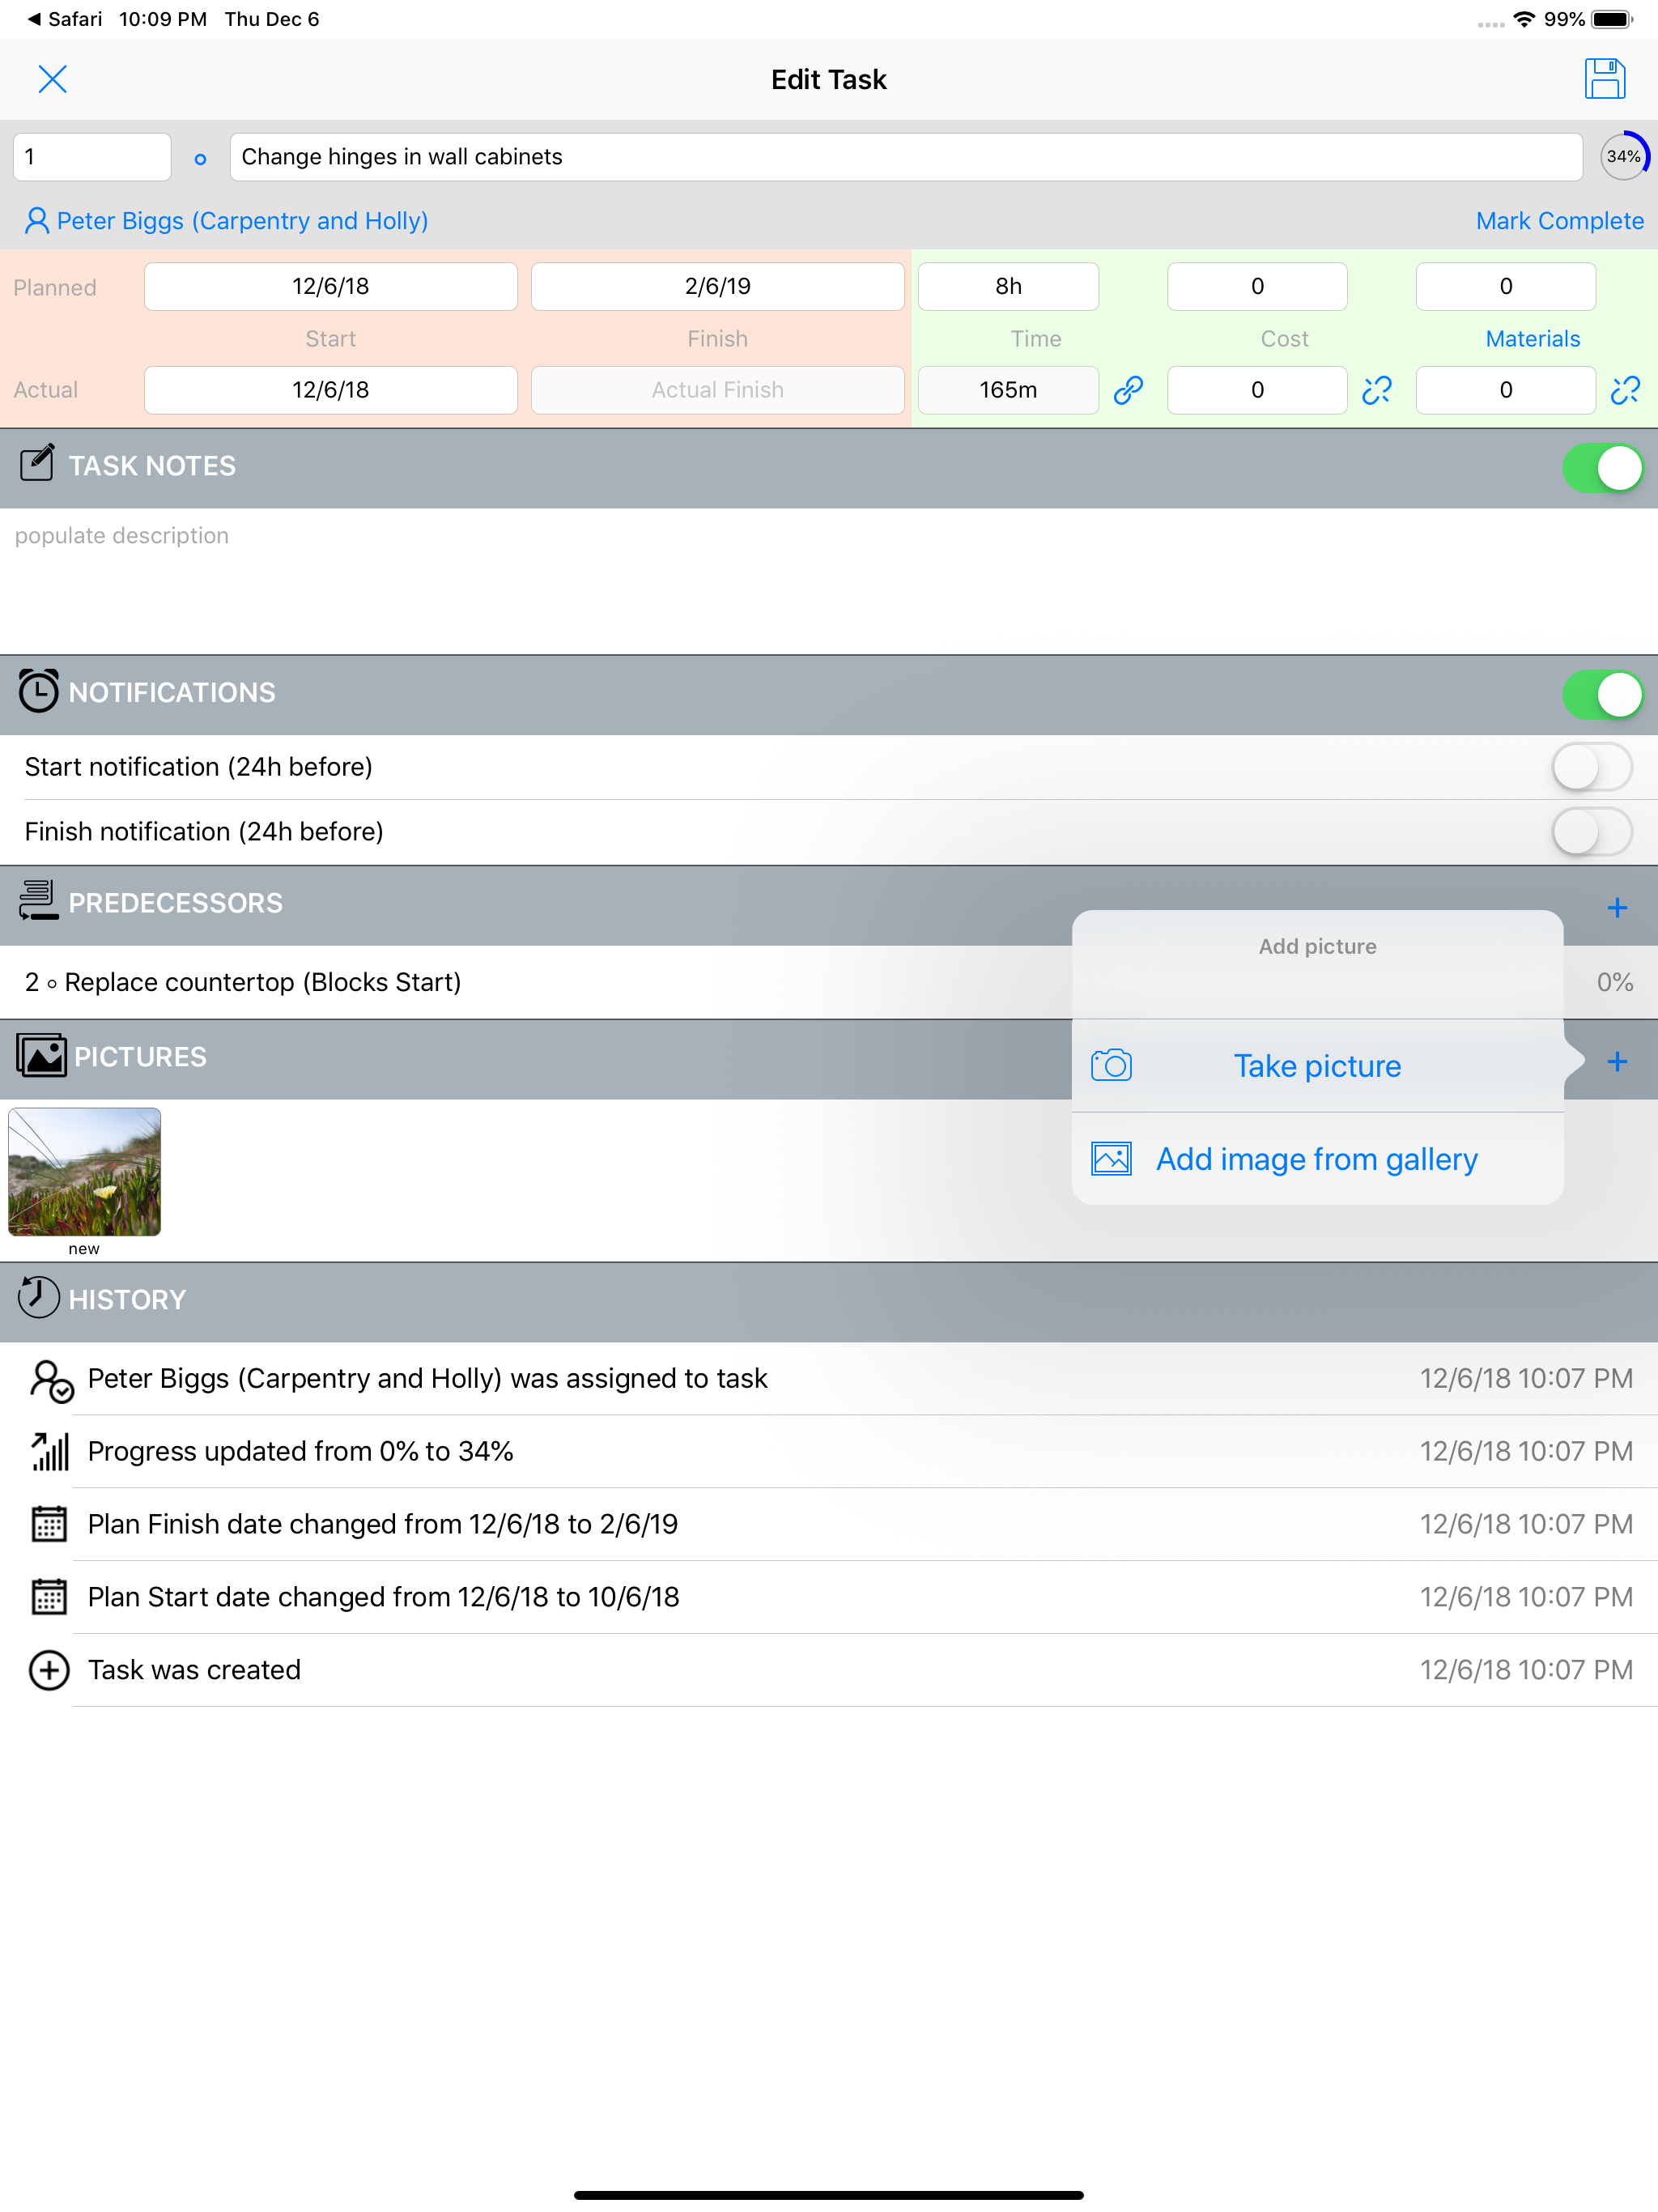Edit planned time field 8h
The height and width of the screenshot is (2212, 1658).
pos(1008,287)
